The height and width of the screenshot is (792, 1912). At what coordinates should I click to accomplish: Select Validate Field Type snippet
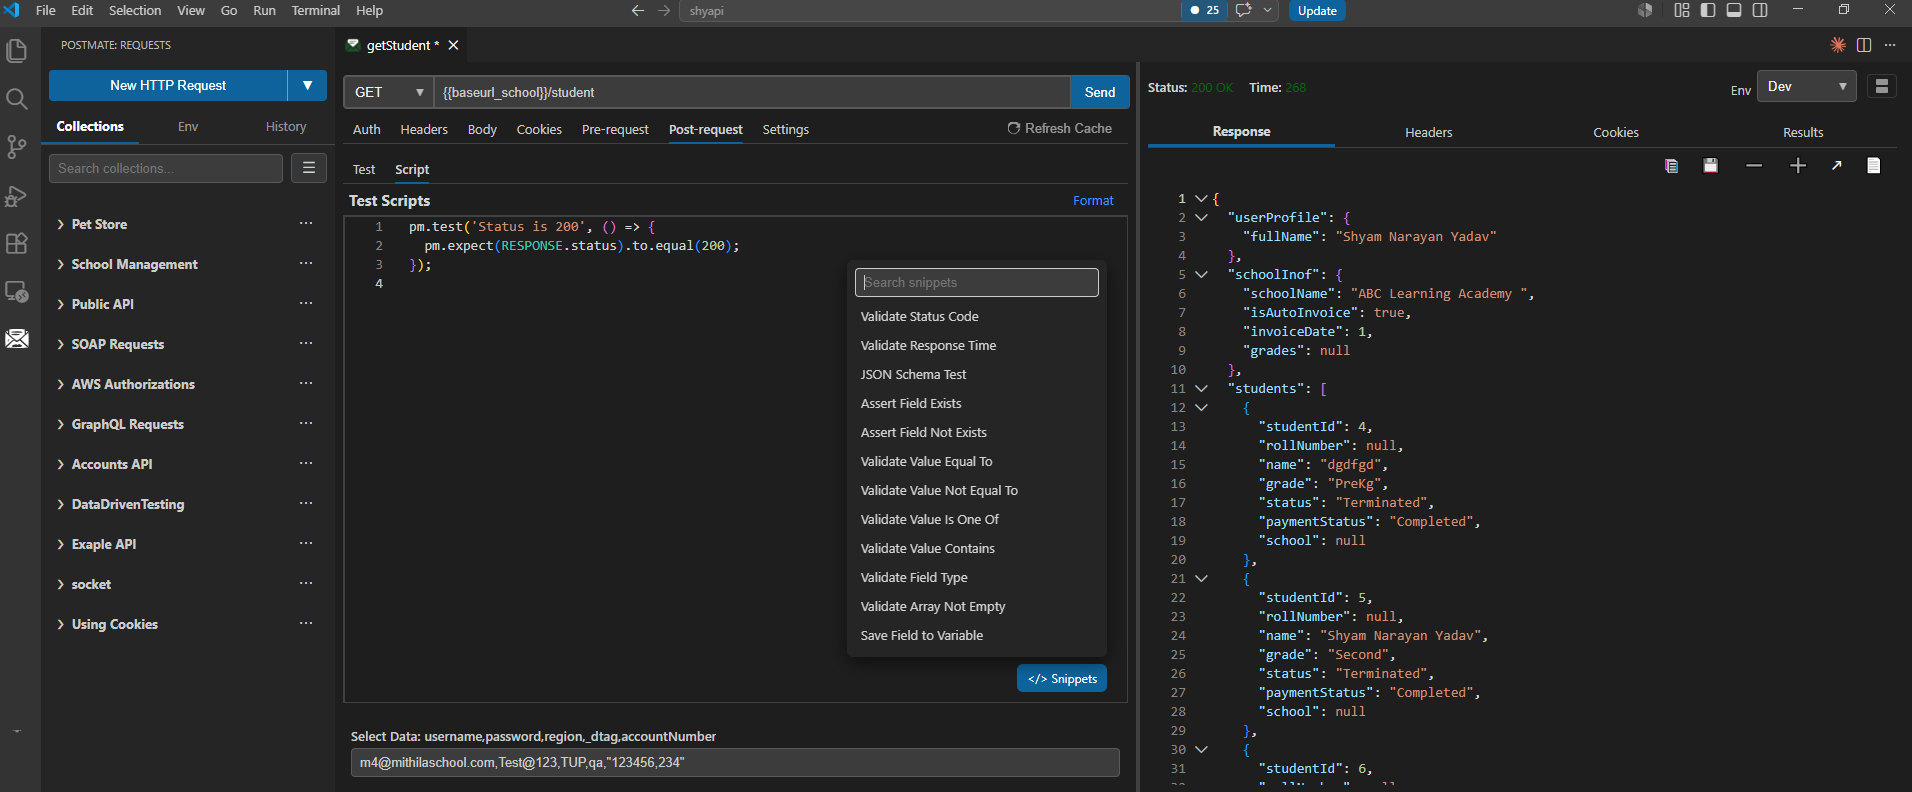914,577
